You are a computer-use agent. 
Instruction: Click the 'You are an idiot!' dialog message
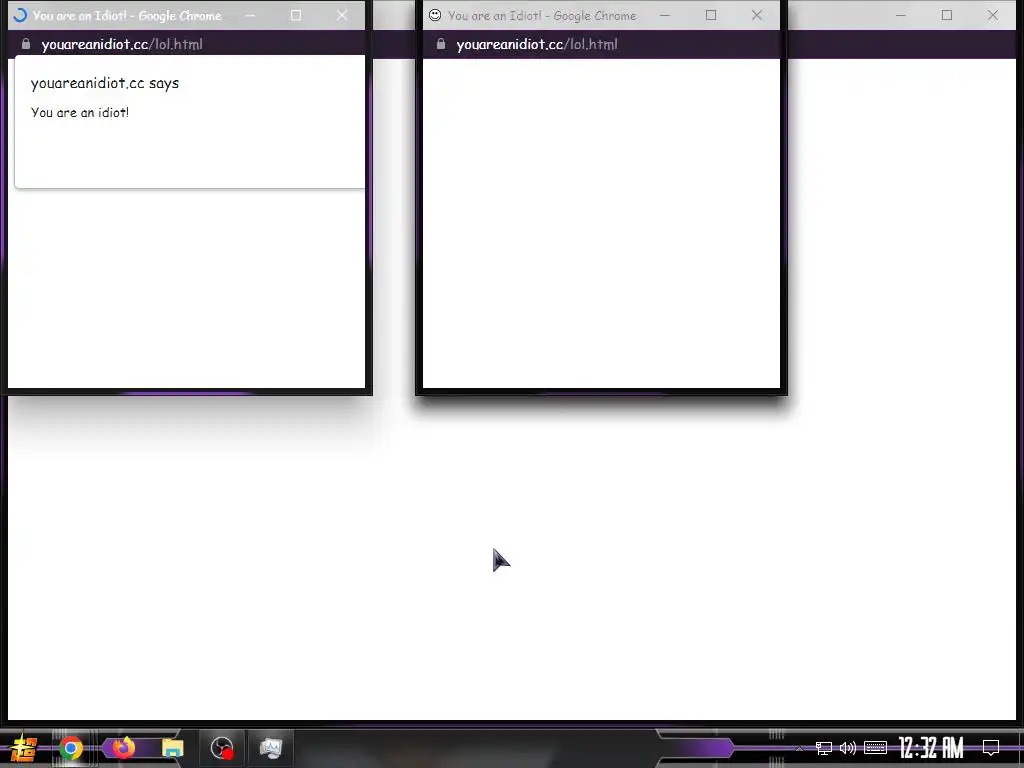[80, 112]
